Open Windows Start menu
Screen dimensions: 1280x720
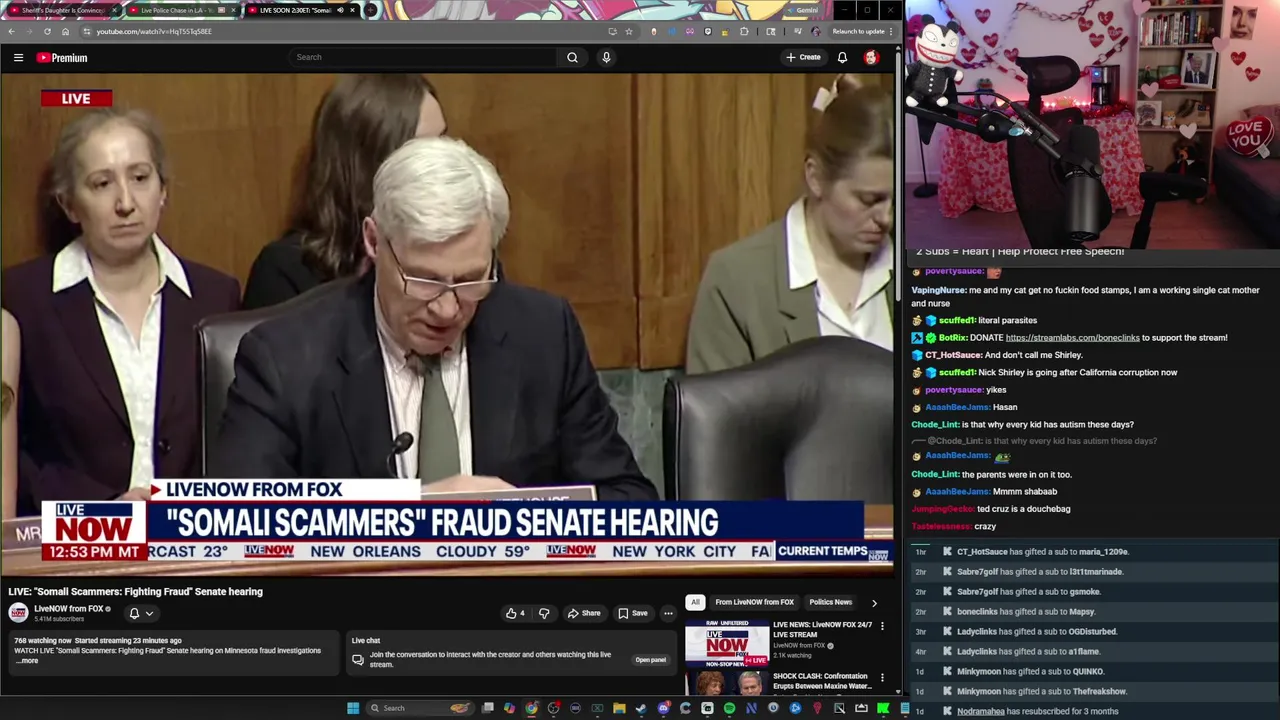pyautogui.click(x=353, y=708)
